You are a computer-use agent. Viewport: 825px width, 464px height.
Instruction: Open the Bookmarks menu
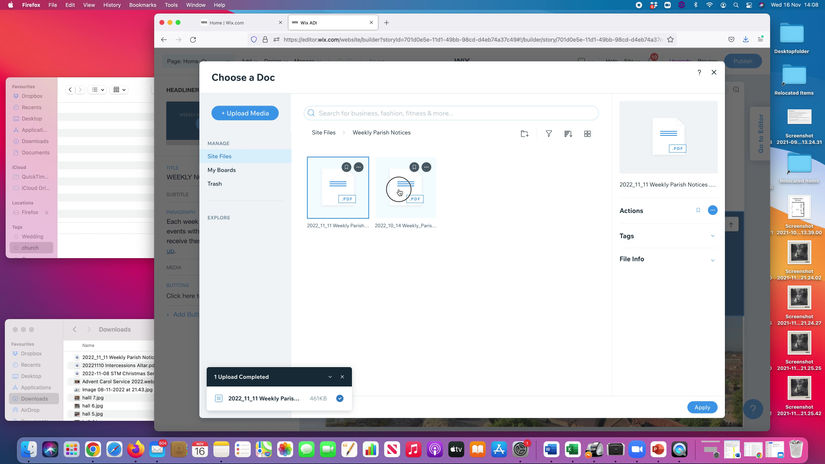click(x=143, y=5)
